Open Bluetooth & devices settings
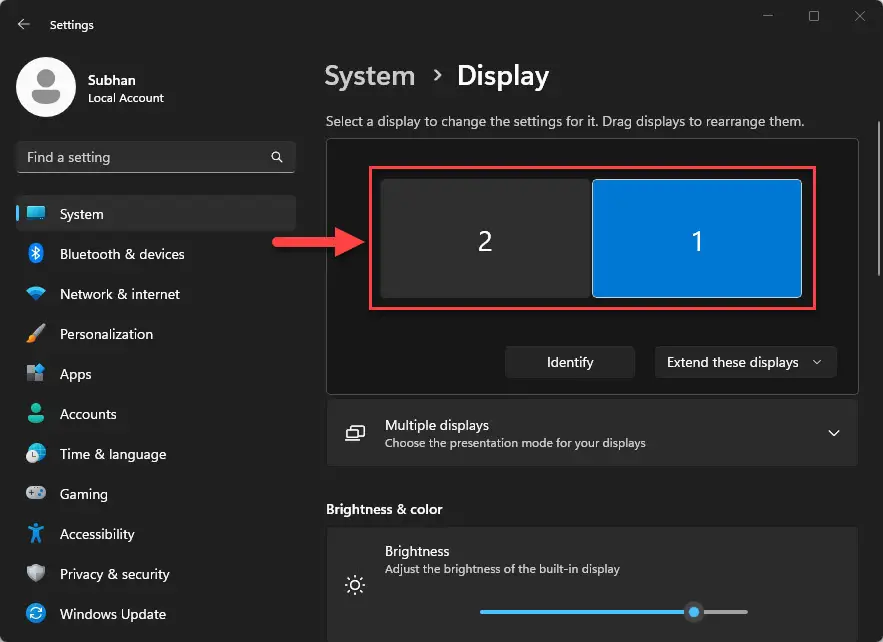Screen dimensions: 883x642 pyautogui.click(x=156, y=254)
